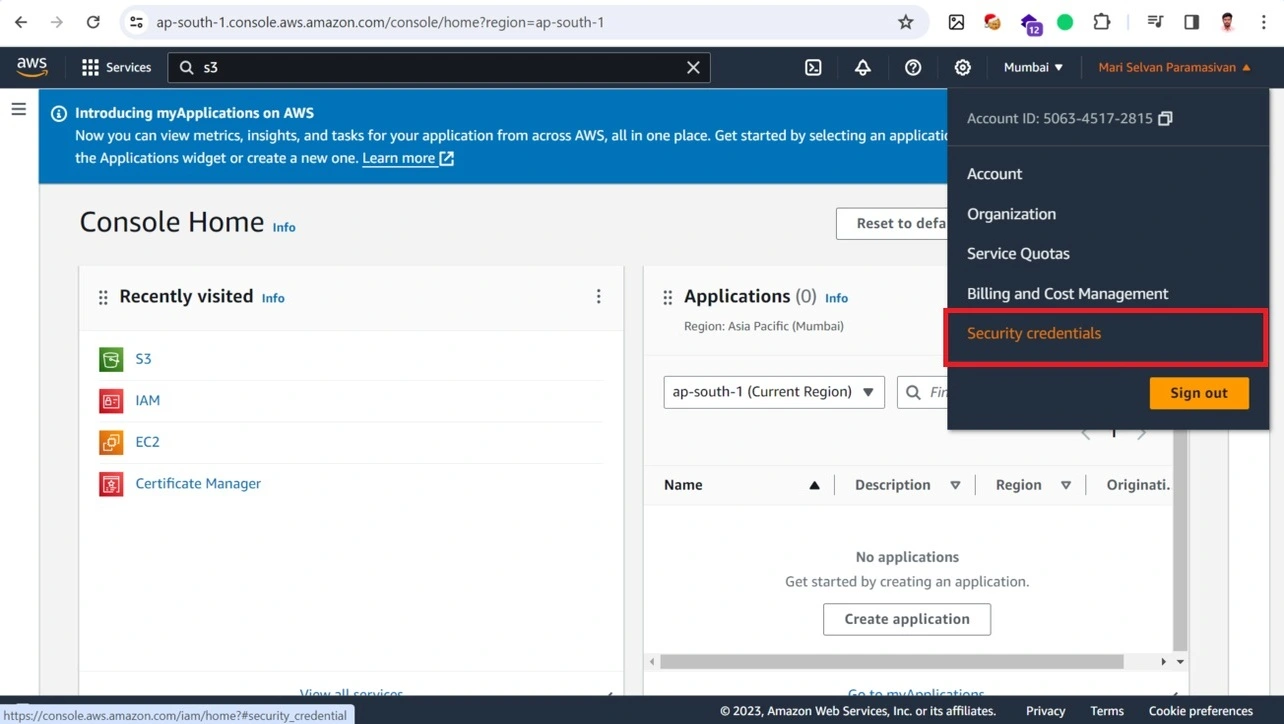1284x724 pixels.
Task: View site information icon in address bar
Action: pos(137,22)
